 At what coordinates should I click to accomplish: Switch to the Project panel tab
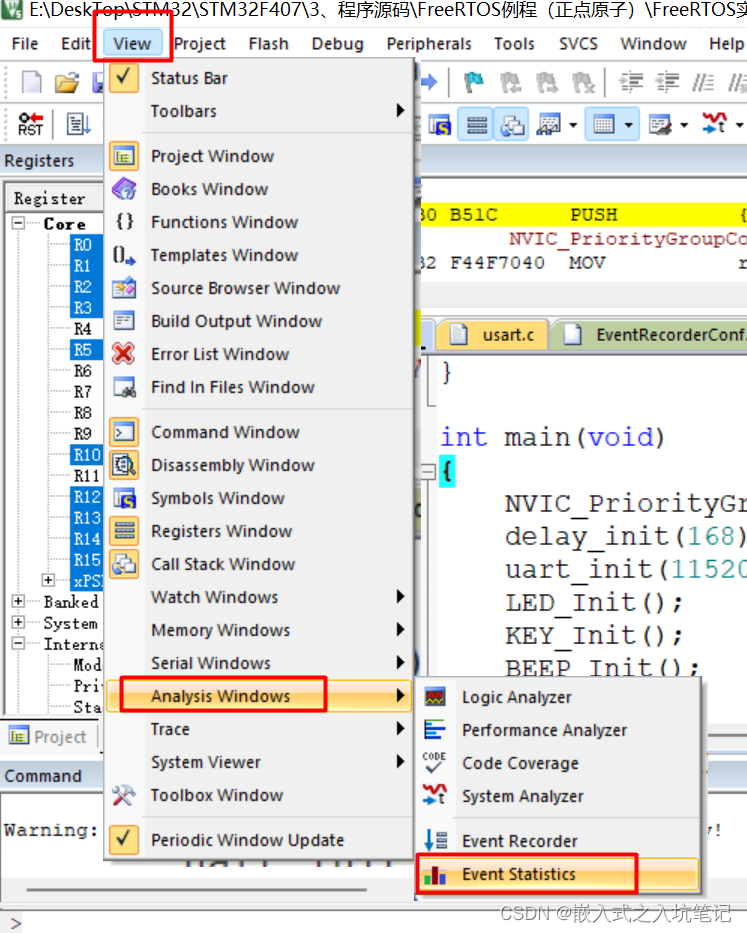click(x=49, y=737)
